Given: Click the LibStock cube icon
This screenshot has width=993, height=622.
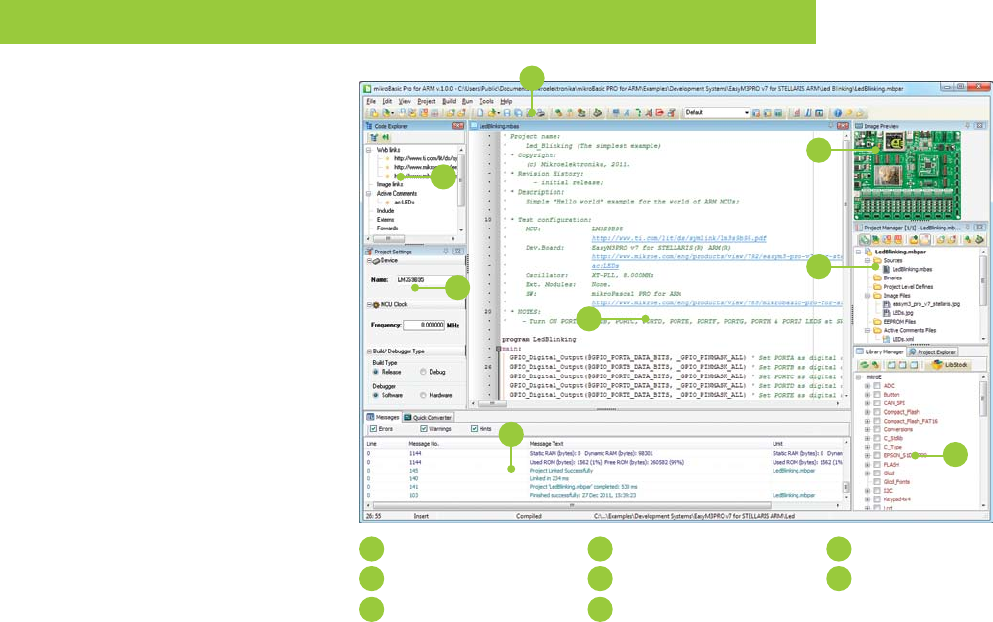Looking at the screenshot, I should coord(937,365).
